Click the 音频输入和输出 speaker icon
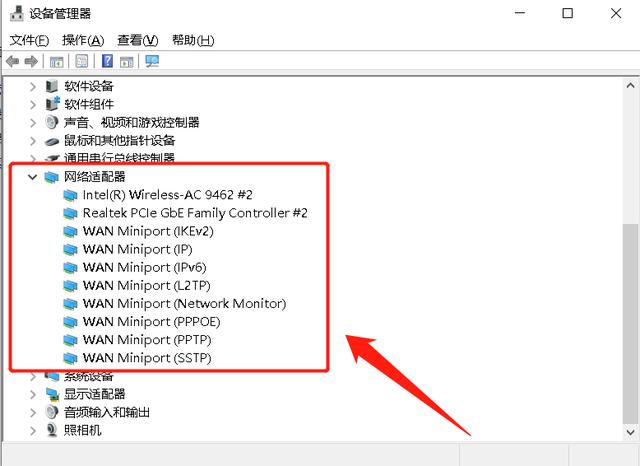 click(52, 412)
